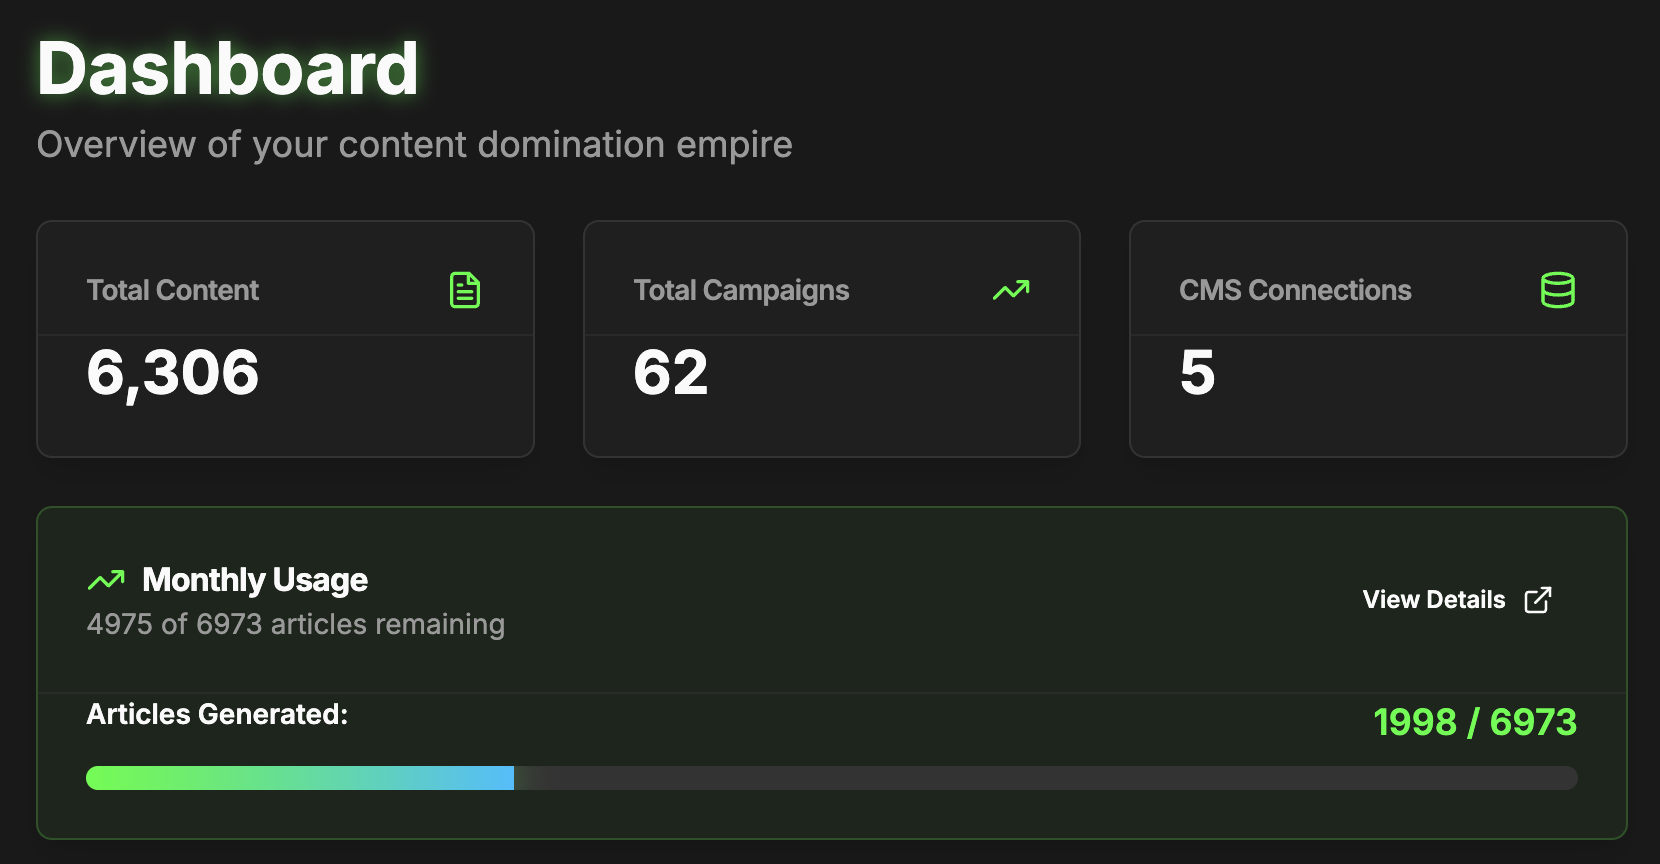Click the external link icon next to View Details
The height and width of the screenshot is (864, 1660).
[x=1538, y=600]
